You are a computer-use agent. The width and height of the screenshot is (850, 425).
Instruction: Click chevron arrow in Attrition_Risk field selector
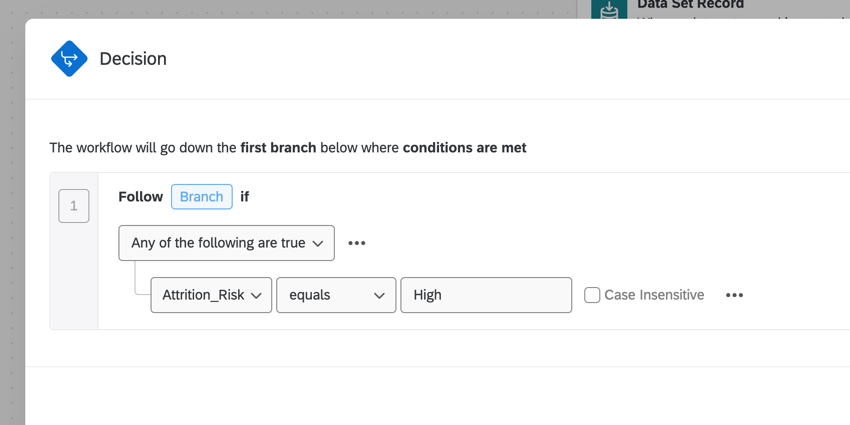tap(256, 296)
